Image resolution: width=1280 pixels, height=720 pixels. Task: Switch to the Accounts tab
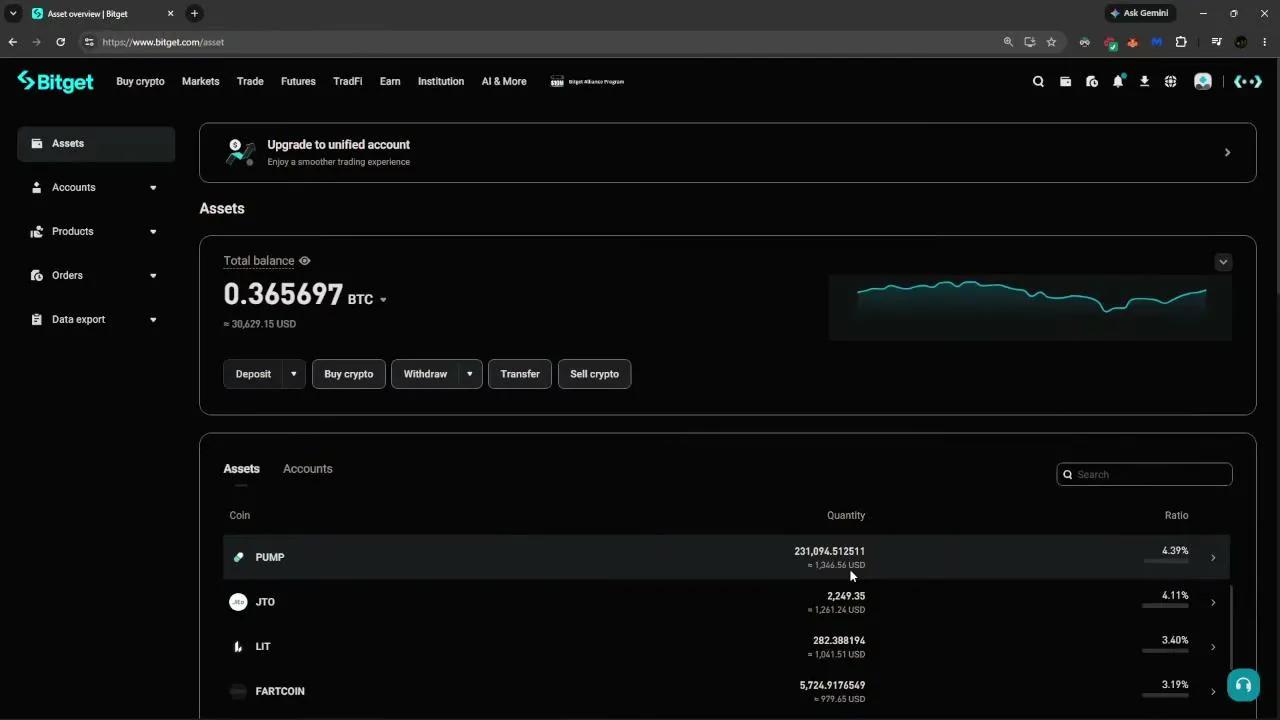pyautogui.click(x=308, y=469)
